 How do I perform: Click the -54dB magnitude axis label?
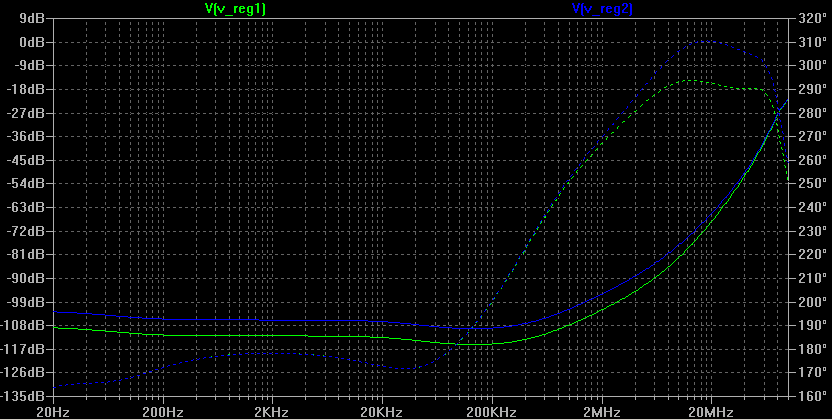tap(25, 183)
